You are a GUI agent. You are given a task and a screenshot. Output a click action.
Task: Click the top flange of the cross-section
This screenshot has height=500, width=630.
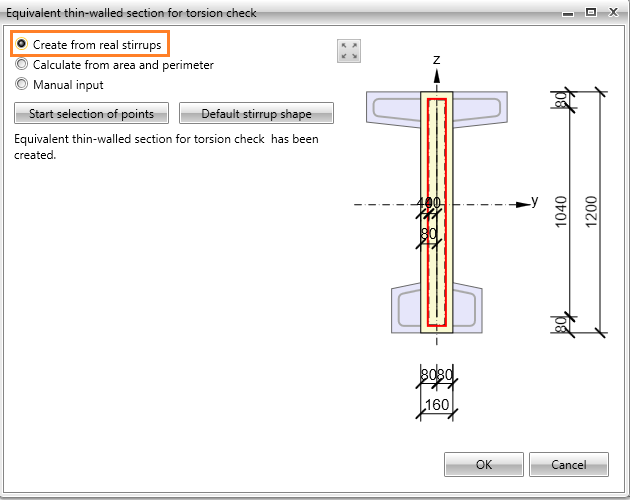click(x=437, y=109)
